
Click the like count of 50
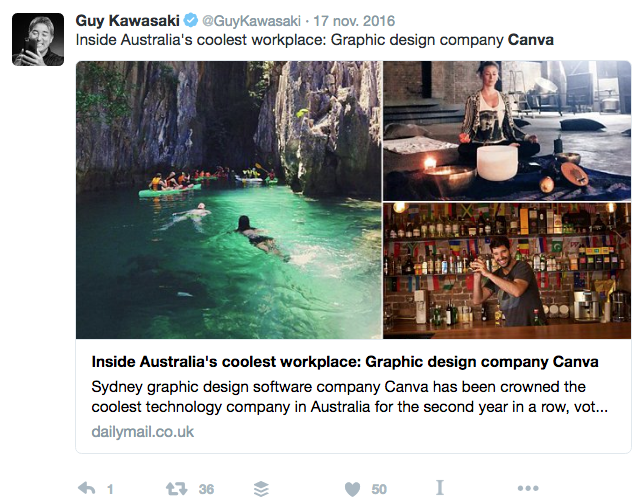pos(379,489)
